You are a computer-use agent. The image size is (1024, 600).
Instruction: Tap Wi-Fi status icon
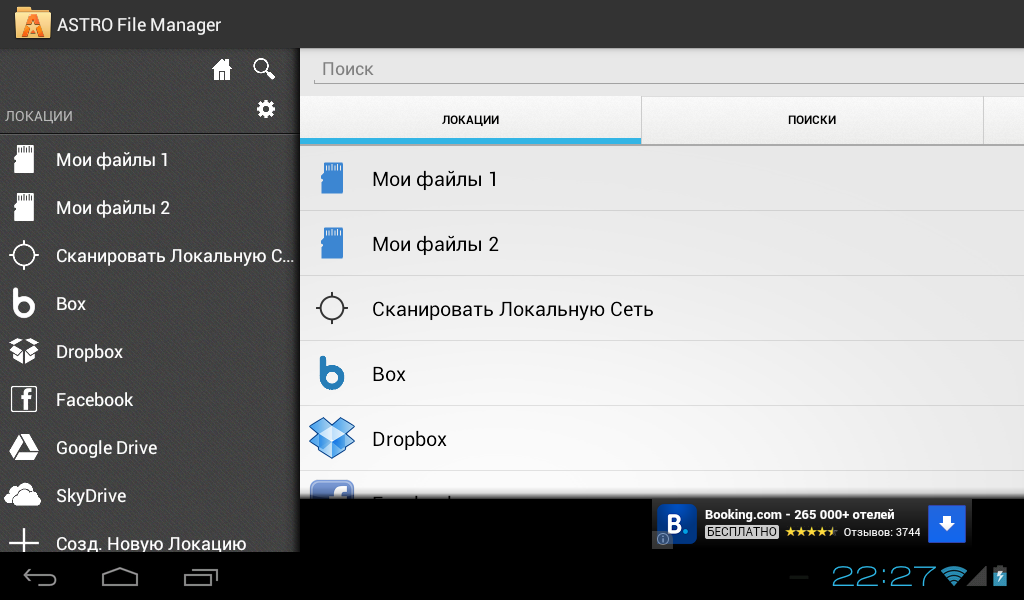tap(953, 576)
